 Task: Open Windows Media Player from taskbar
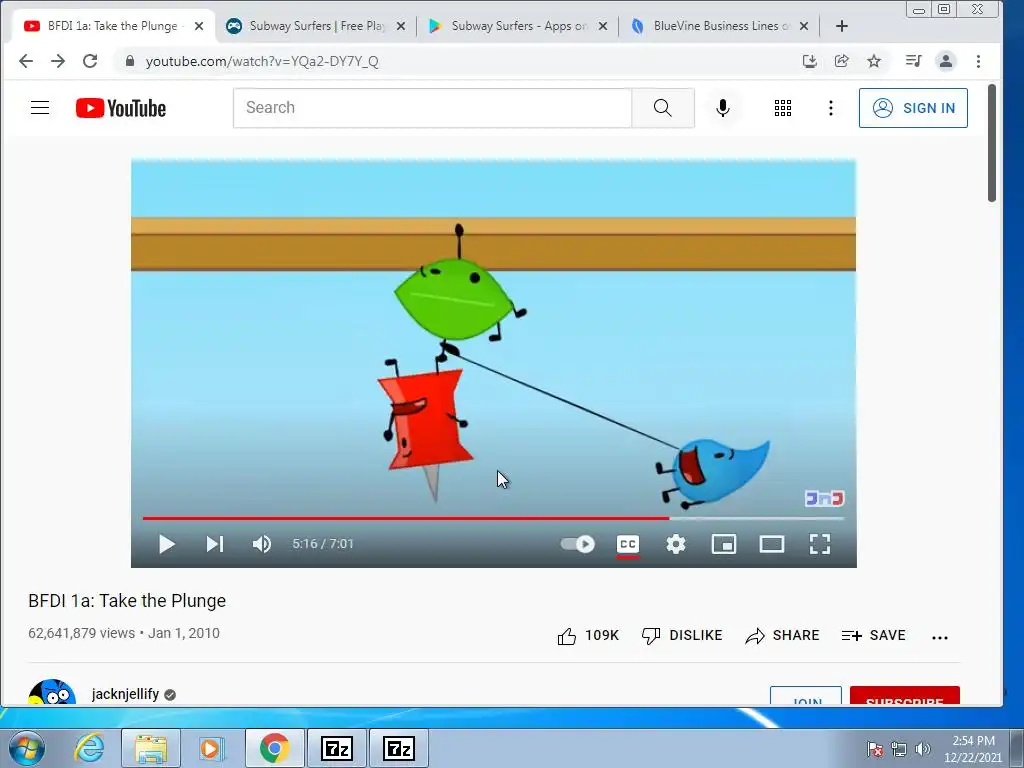(211, 748)
